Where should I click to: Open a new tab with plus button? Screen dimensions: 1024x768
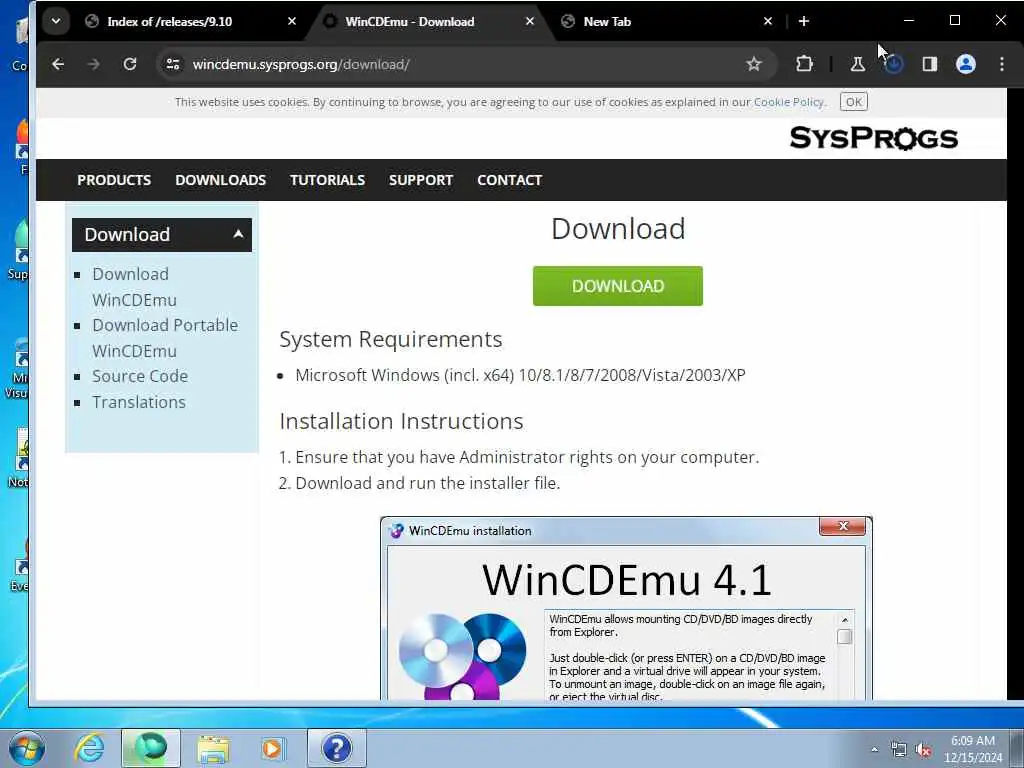[x=804, y=21]
